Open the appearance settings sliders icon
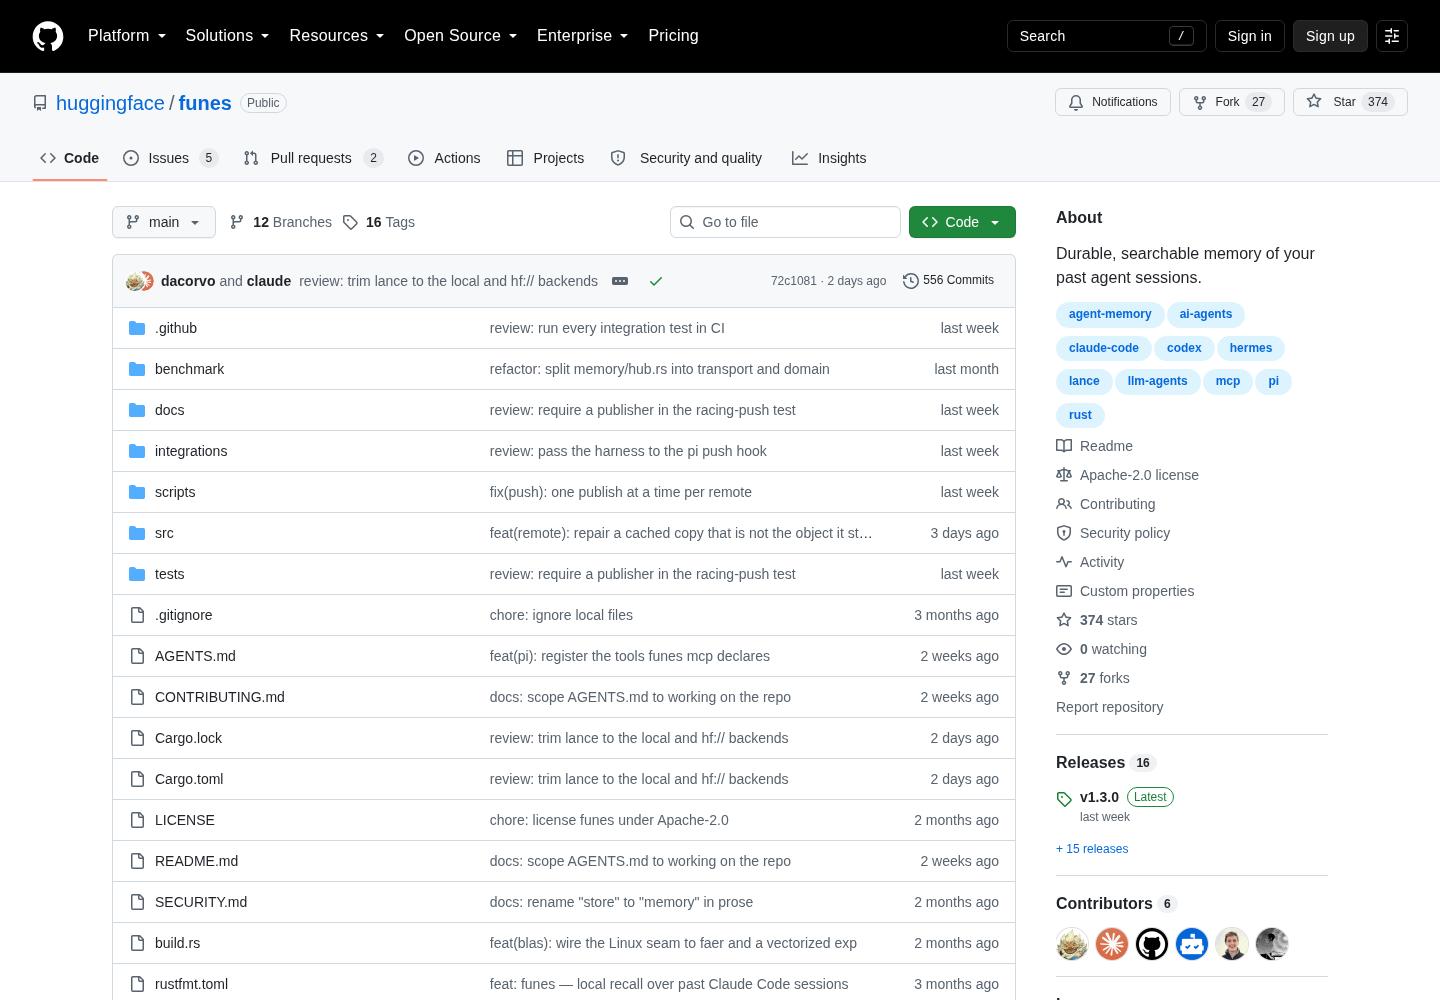Screen dimensions: 1440x1000 coord(1392,36)
